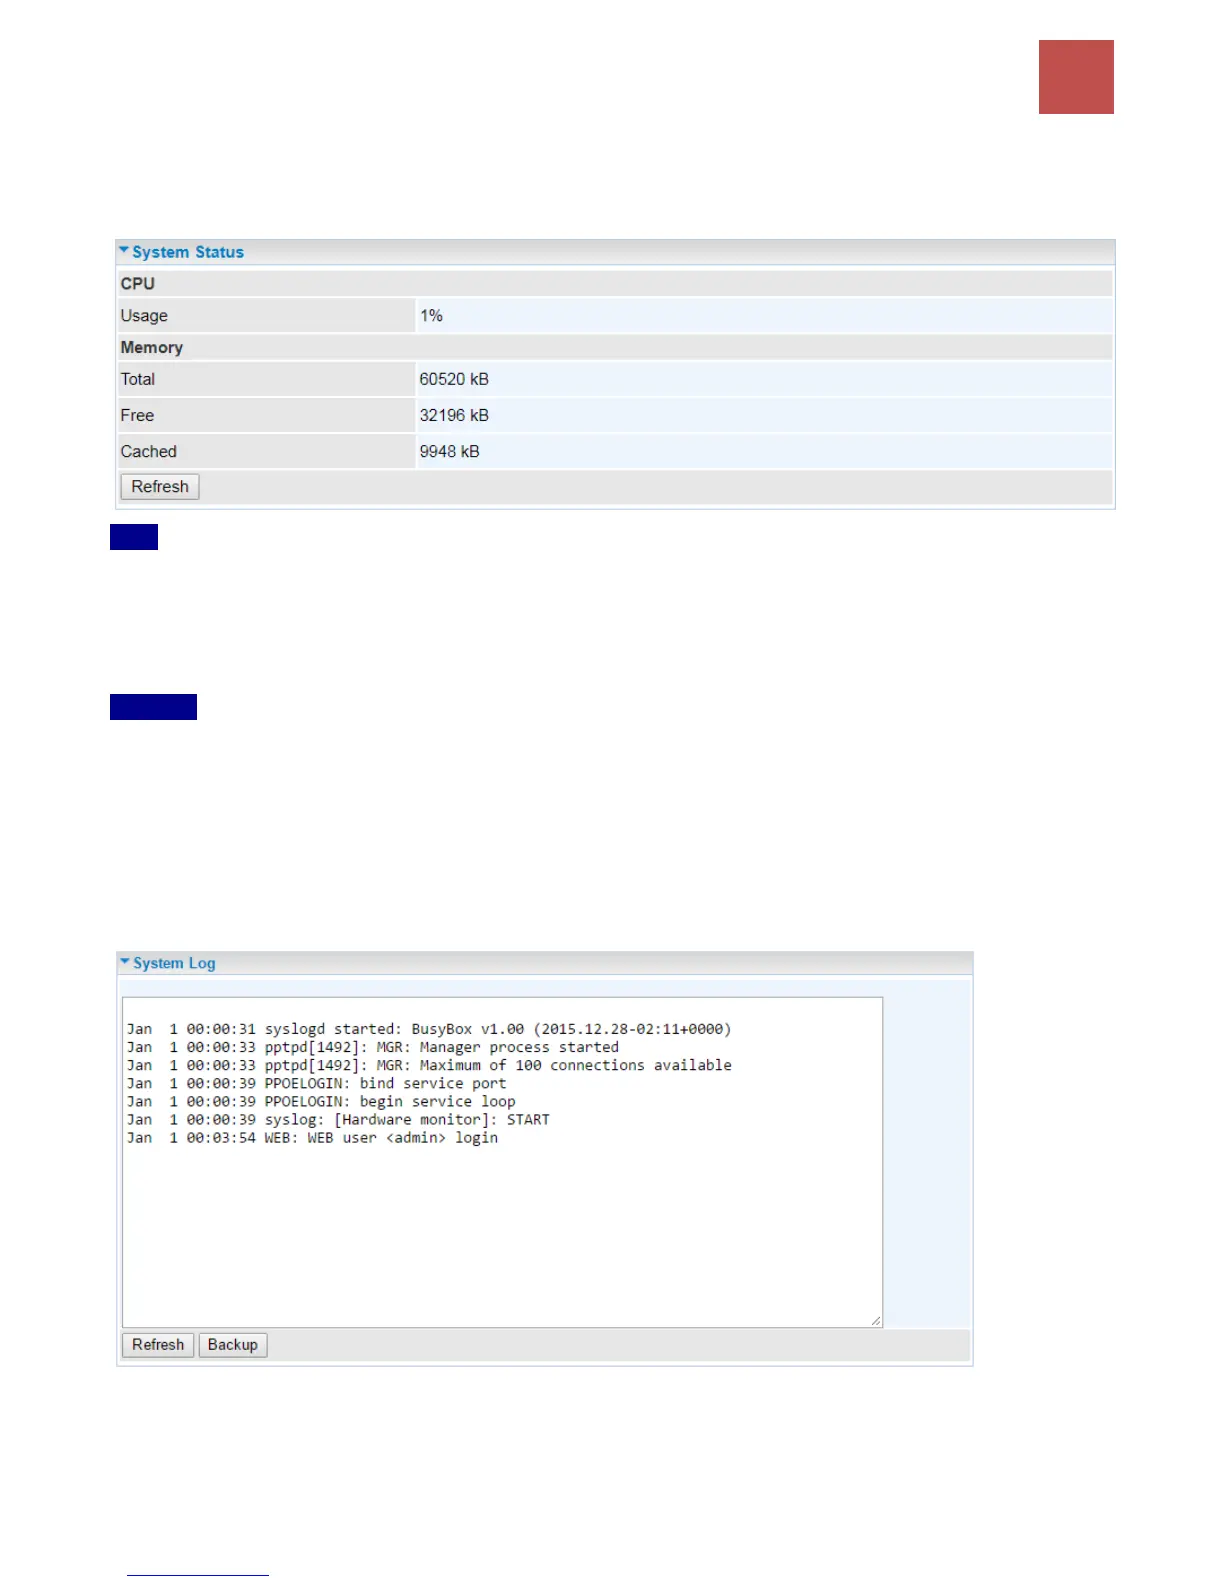The width and height of the screenshot is (1224, 1584).
Task: Click the Memory section header
Action: (x=615, y=348)
